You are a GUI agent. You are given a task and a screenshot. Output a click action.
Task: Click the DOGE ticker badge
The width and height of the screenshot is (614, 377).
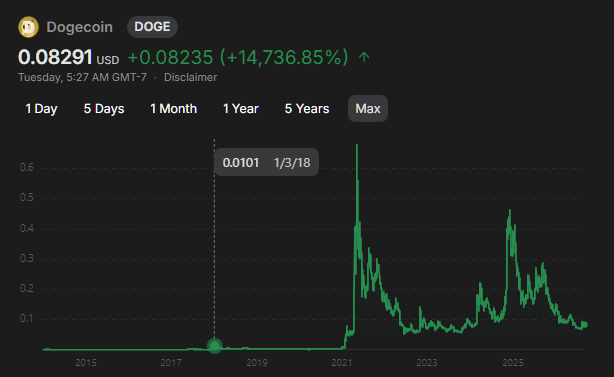[x=152, y=27]
